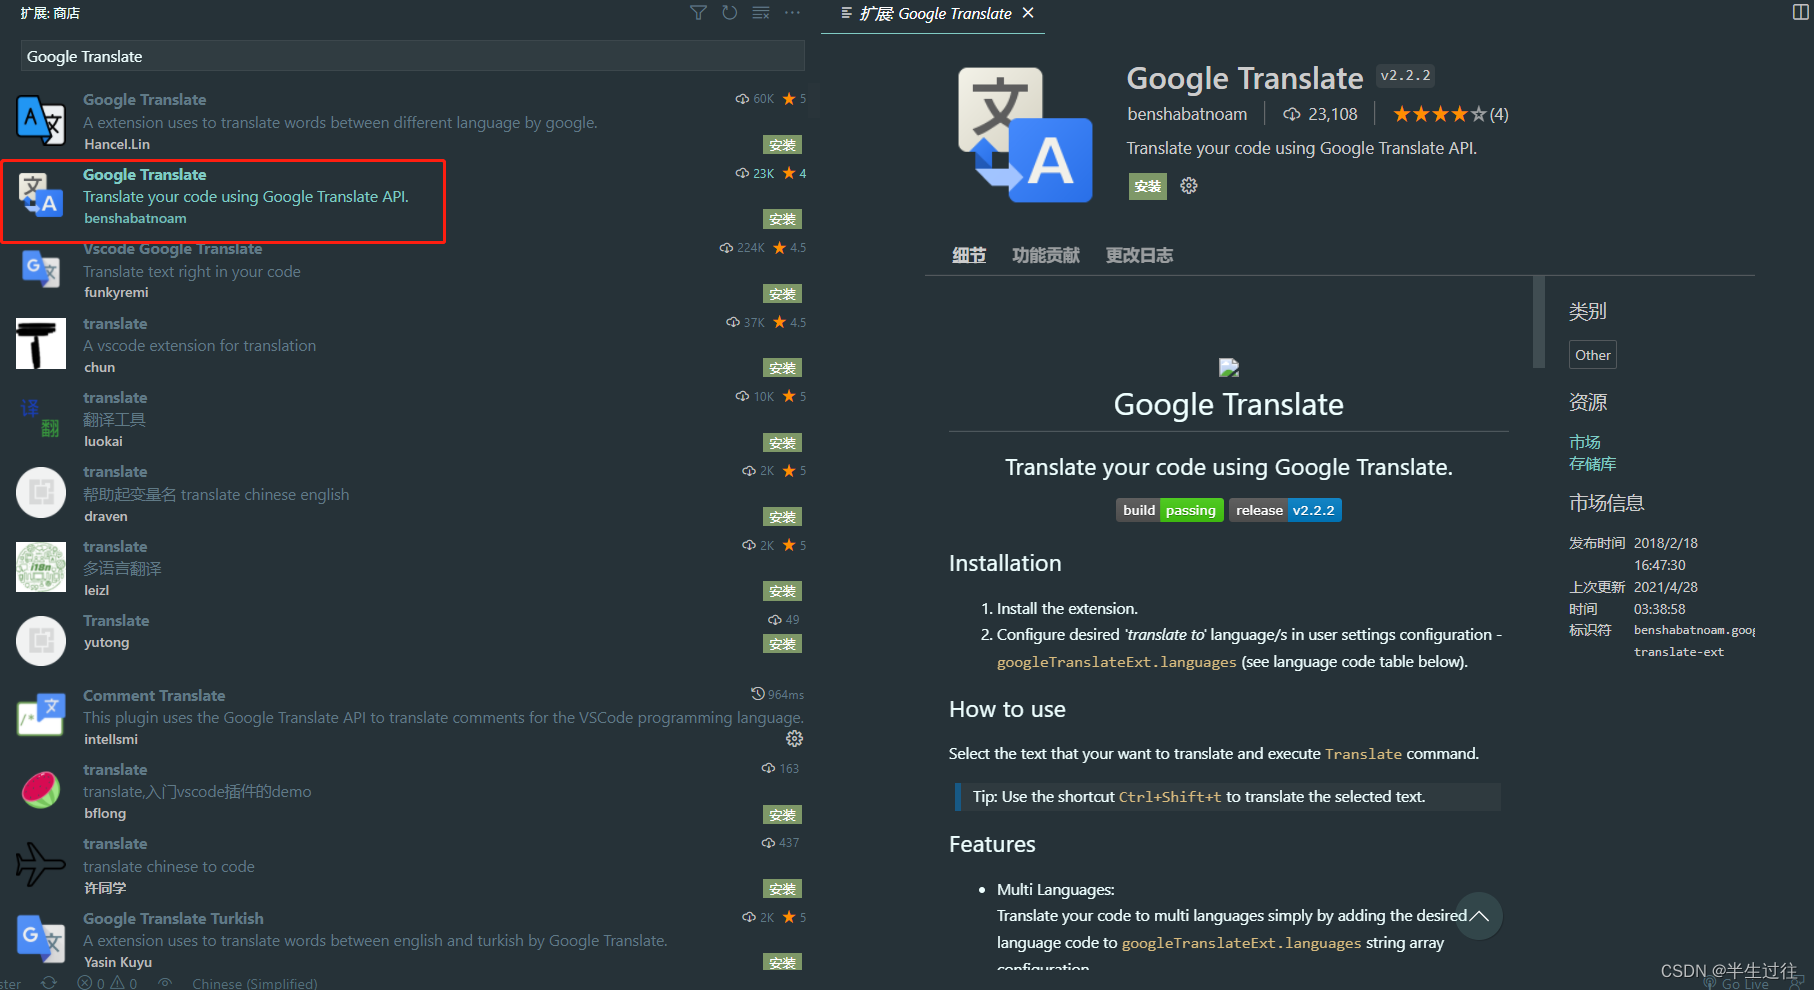Open the Google Translate extension editor tab

pyautogui.click(x=935, y=14)
